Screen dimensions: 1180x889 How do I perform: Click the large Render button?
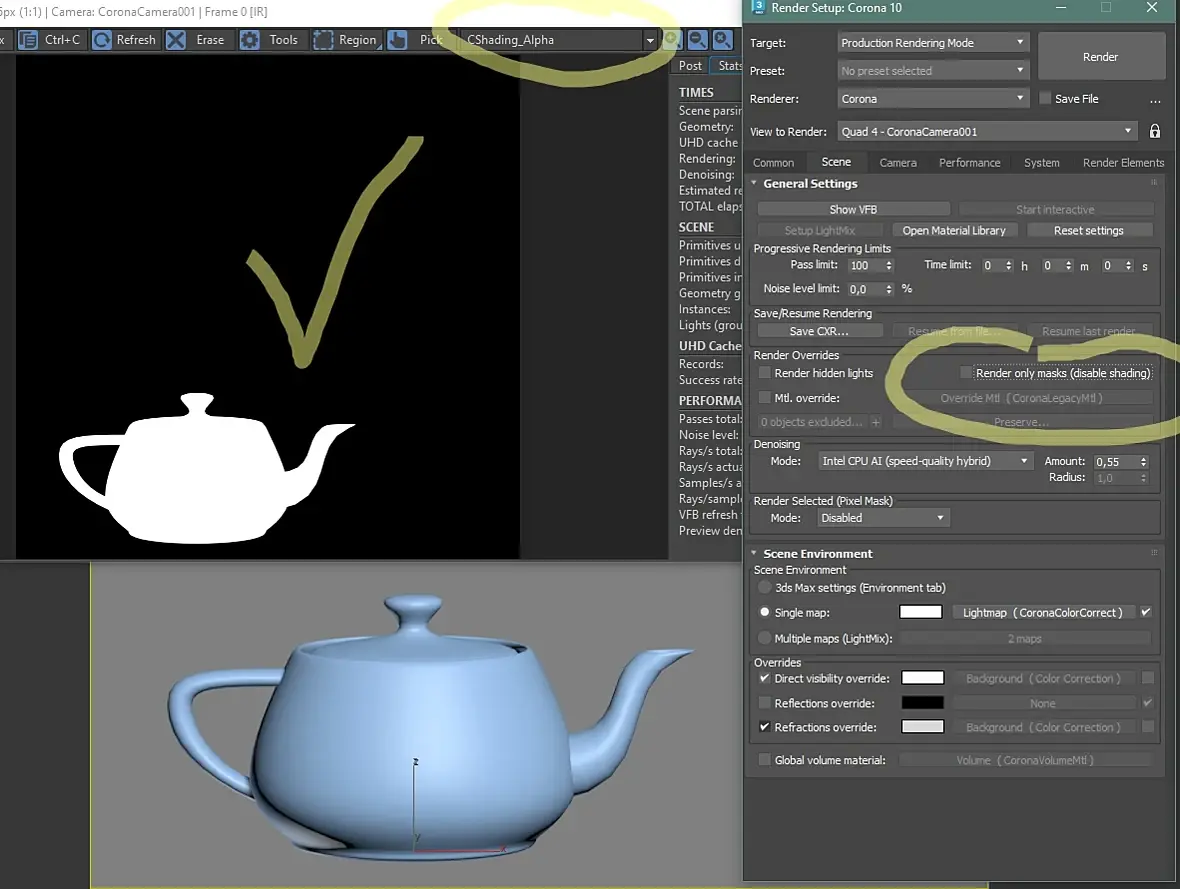point(1100,57)
